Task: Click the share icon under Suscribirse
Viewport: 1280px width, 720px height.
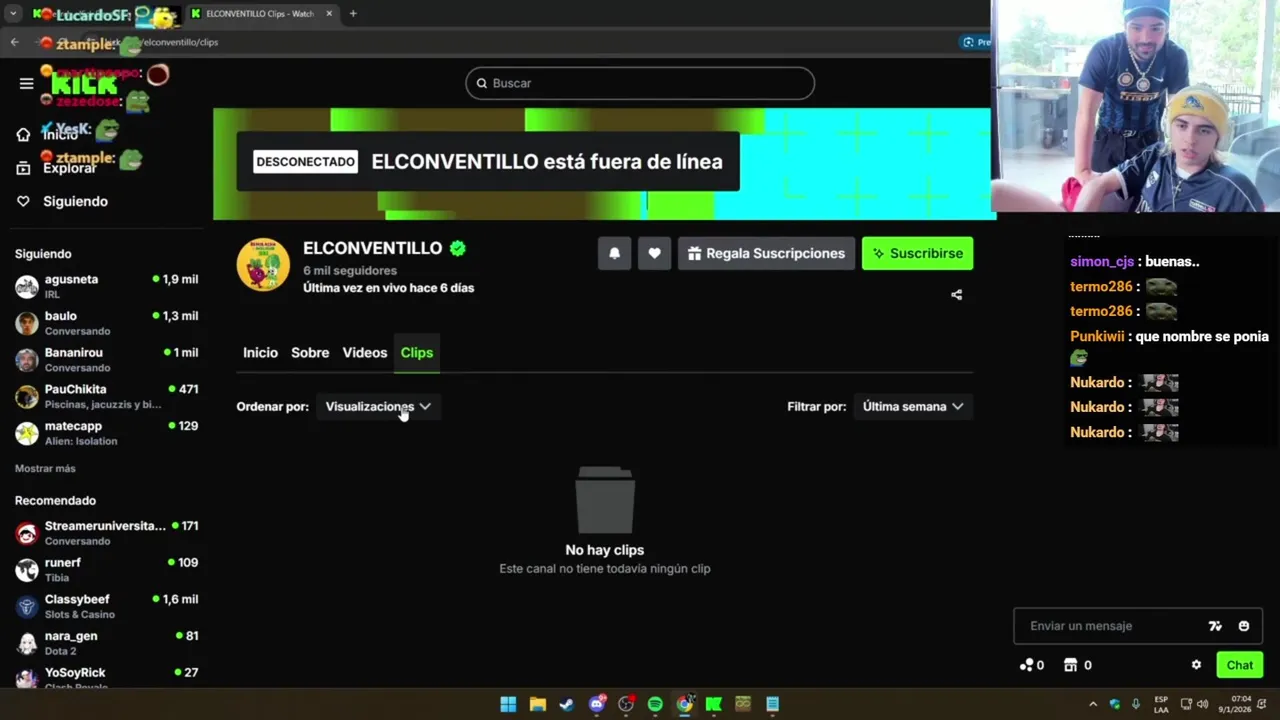Action: [956, 295]
